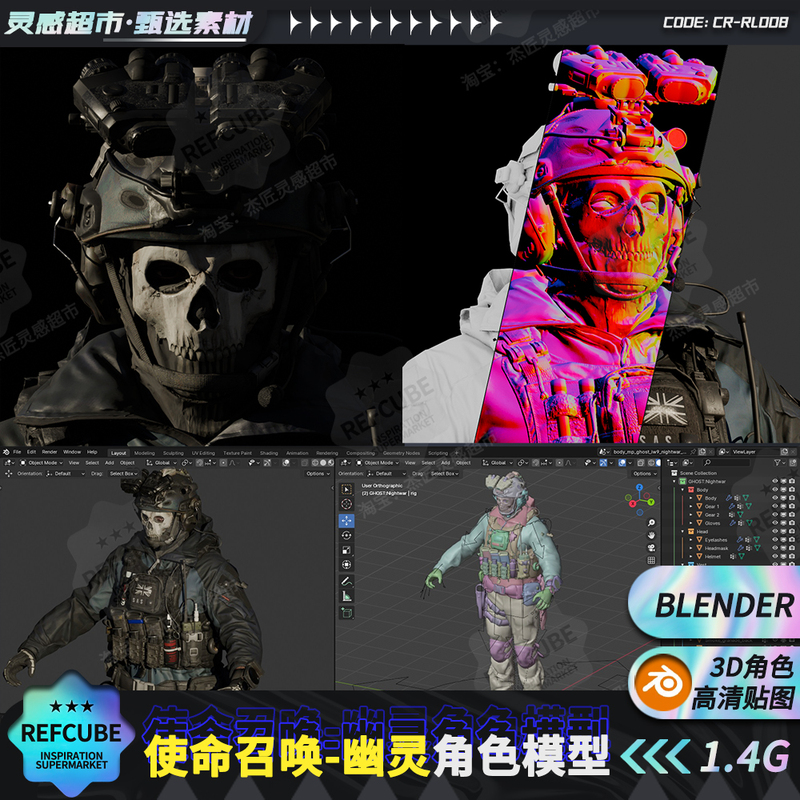The width and height of the screenshot is (800, 800).
Task: Click new ViewLayer icon in header
Action: pyautogui.click(x=785, y=452)
